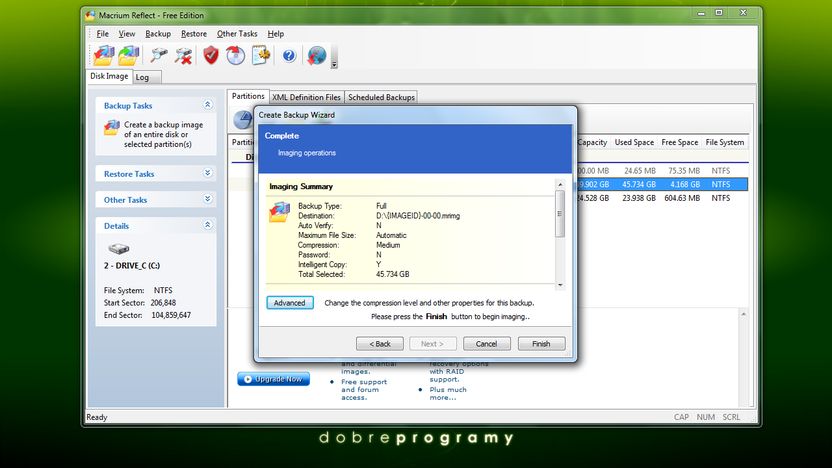The height and width of the screenshot is (468, 832).
Task: Click the Free Space column header
Action: tap(680, 142)
